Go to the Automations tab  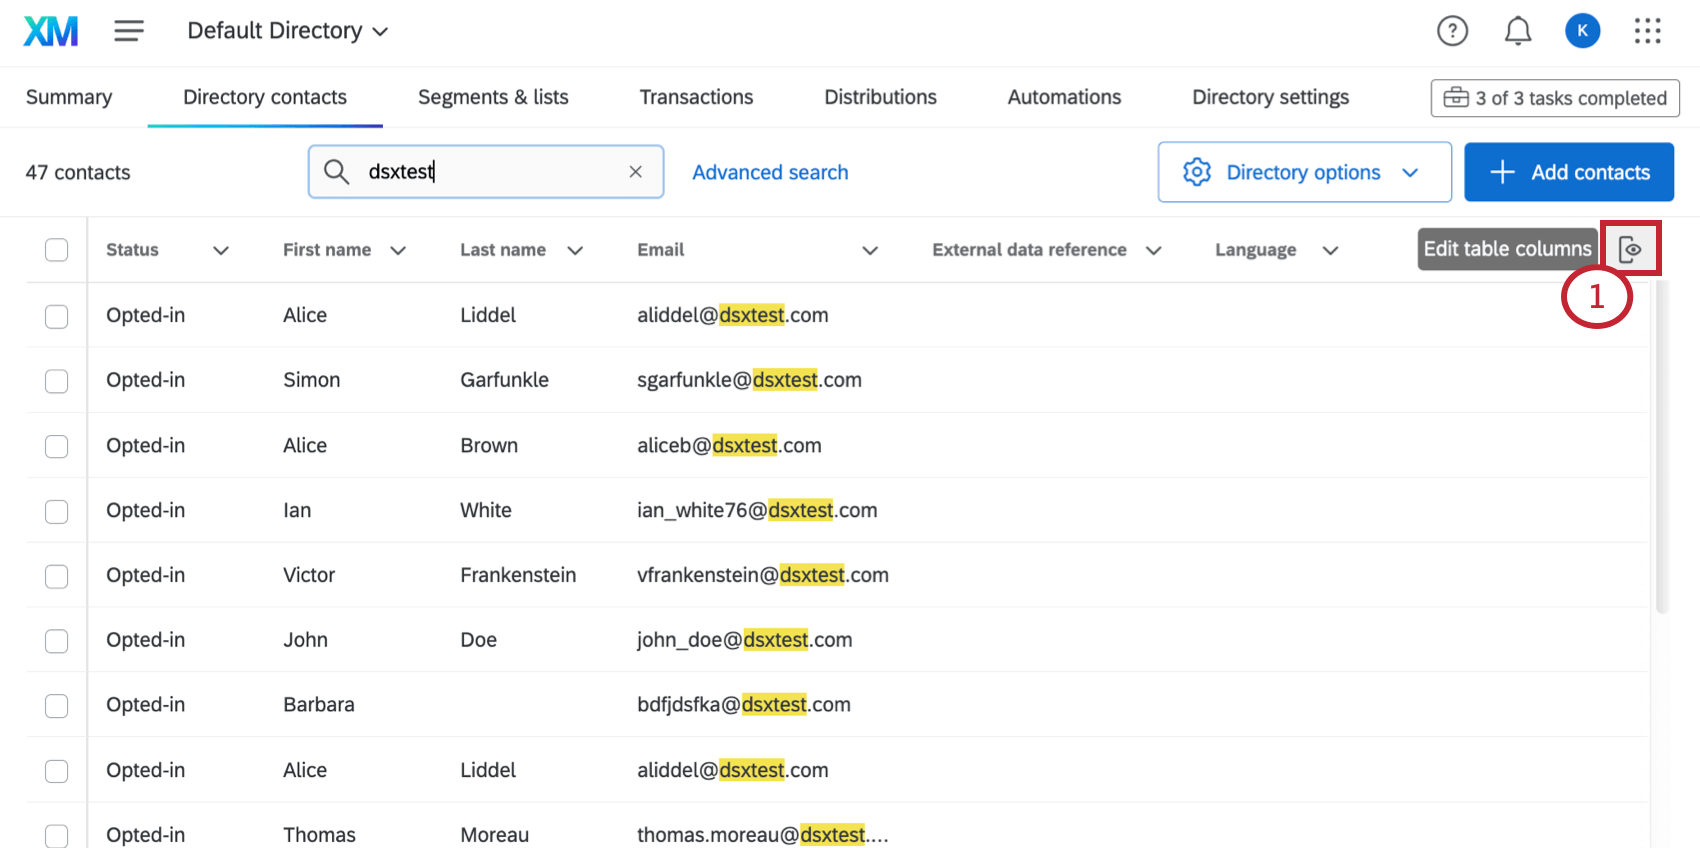(1064, 97)
